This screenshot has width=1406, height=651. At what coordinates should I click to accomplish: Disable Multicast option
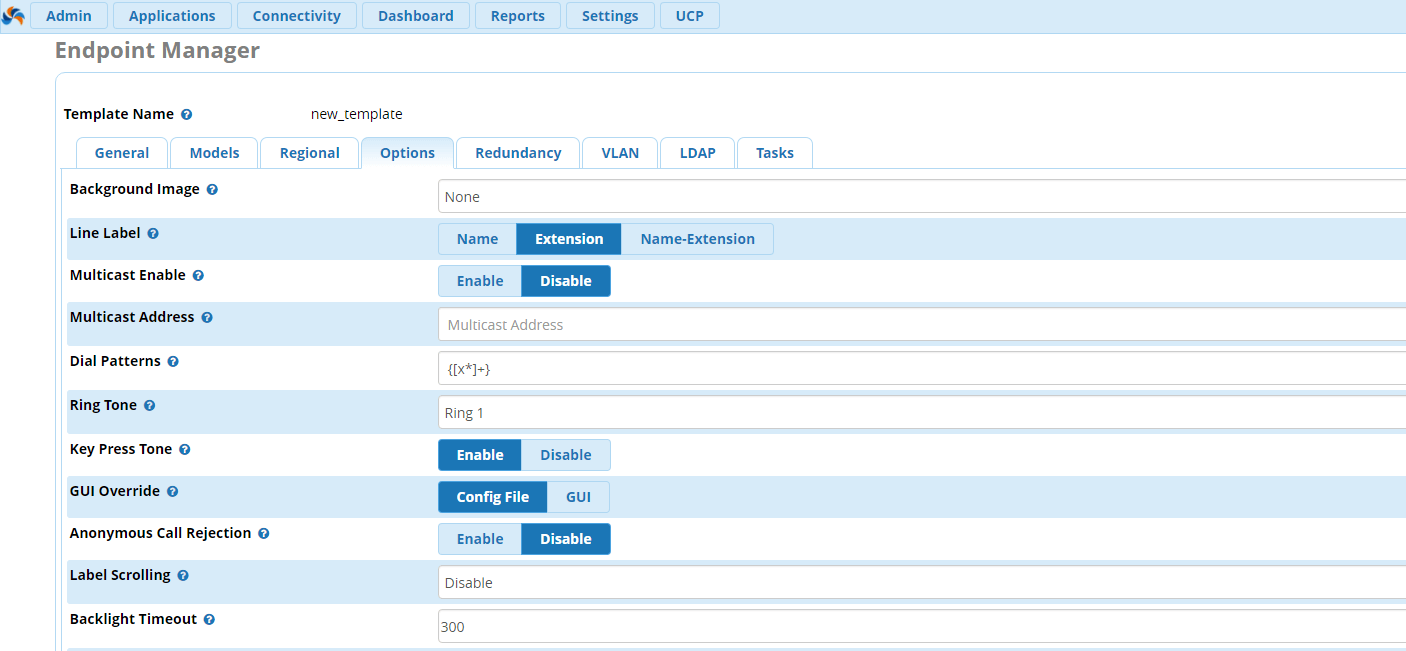pyautogui.click(x=566, y=281)
